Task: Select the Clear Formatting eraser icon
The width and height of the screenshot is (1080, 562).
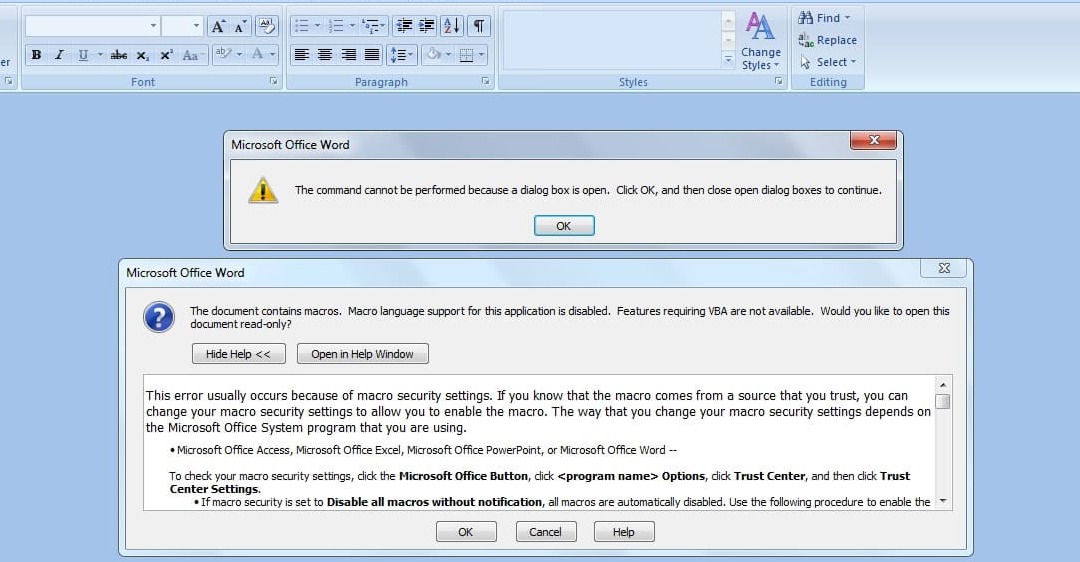Action: click(267, 26)
